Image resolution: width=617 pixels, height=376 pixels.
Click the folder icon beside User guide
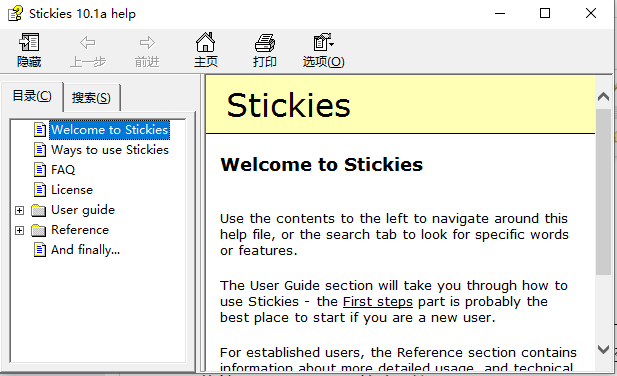(x=39, y=210)
